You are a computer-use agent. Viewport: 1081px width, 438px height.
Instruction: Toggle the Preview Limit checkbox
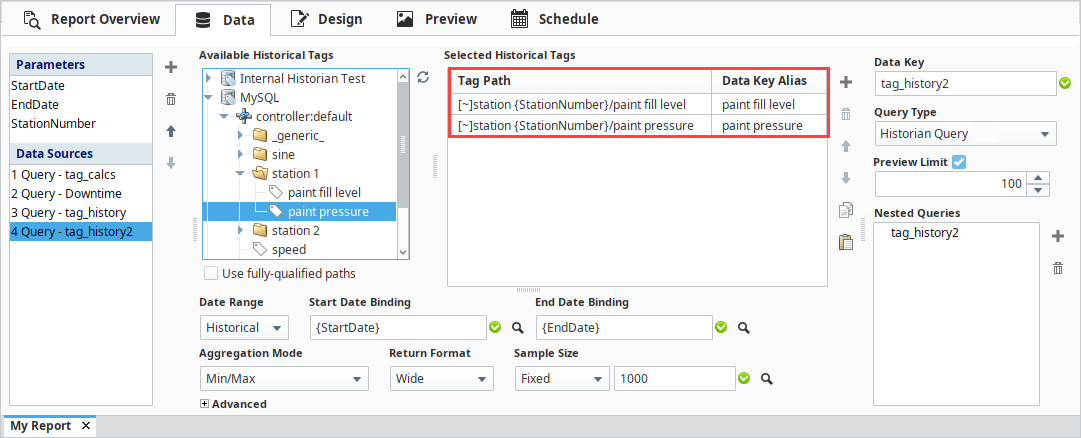[959, 162]
